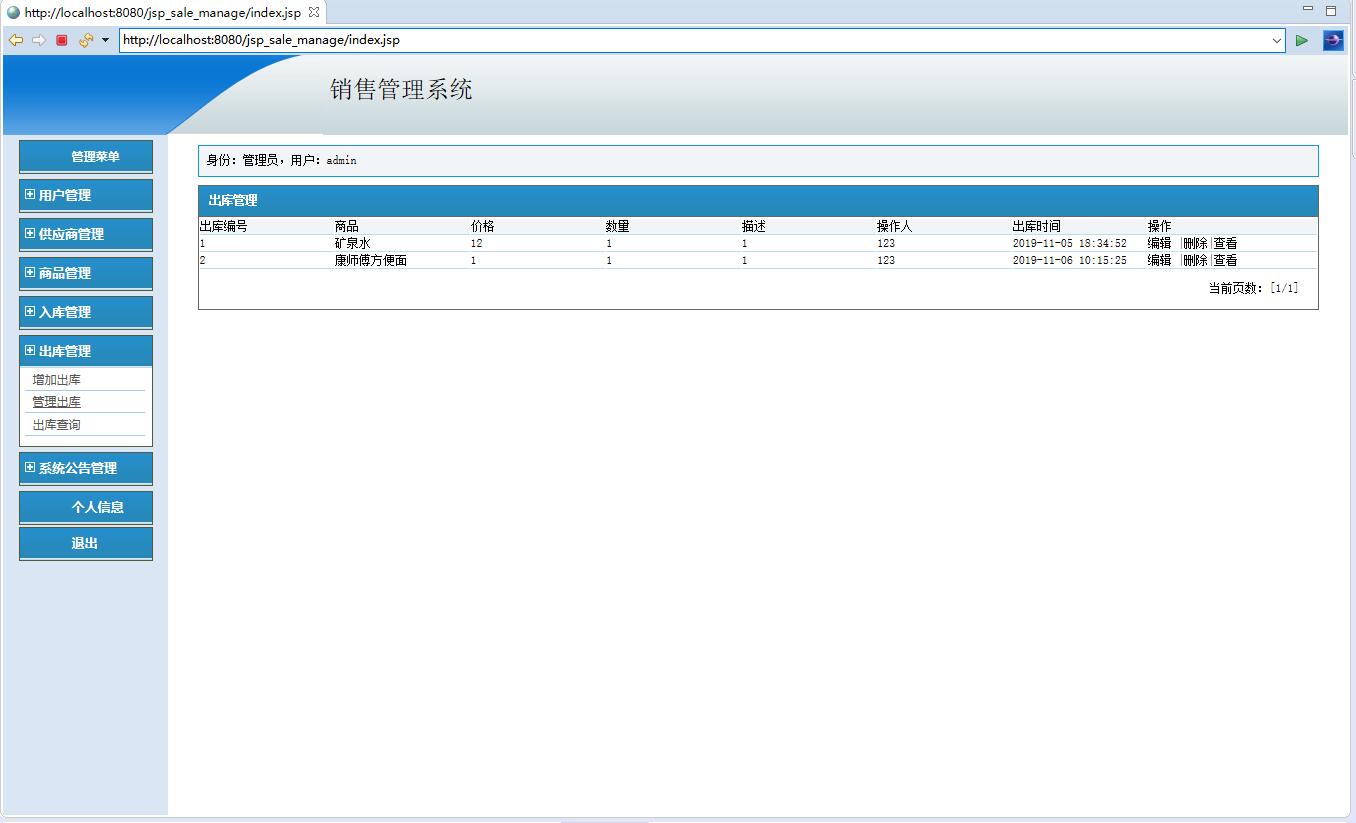The width and height of the screenshot is (1356, 823).
Task: Expand the 用户管理 menu section
Action: click(85, 194)
